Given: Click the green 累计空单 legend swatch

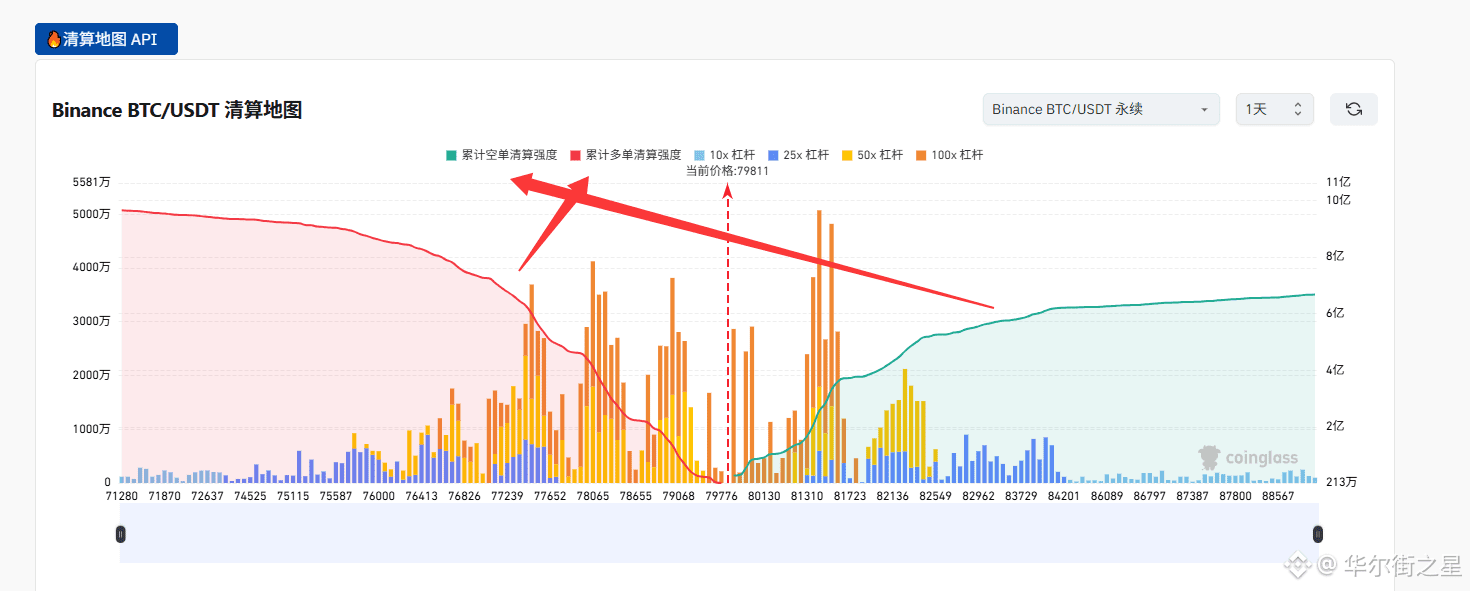Looking at the screenshot, I should click(x=451, y=155).
